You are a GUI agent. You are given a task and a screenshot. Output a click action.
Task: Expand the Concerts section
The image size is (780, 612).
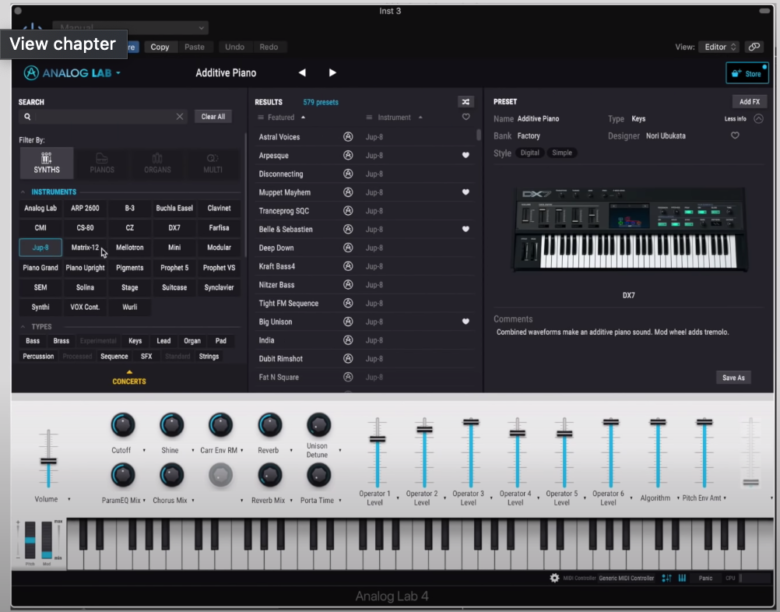(x=129, y=378)
